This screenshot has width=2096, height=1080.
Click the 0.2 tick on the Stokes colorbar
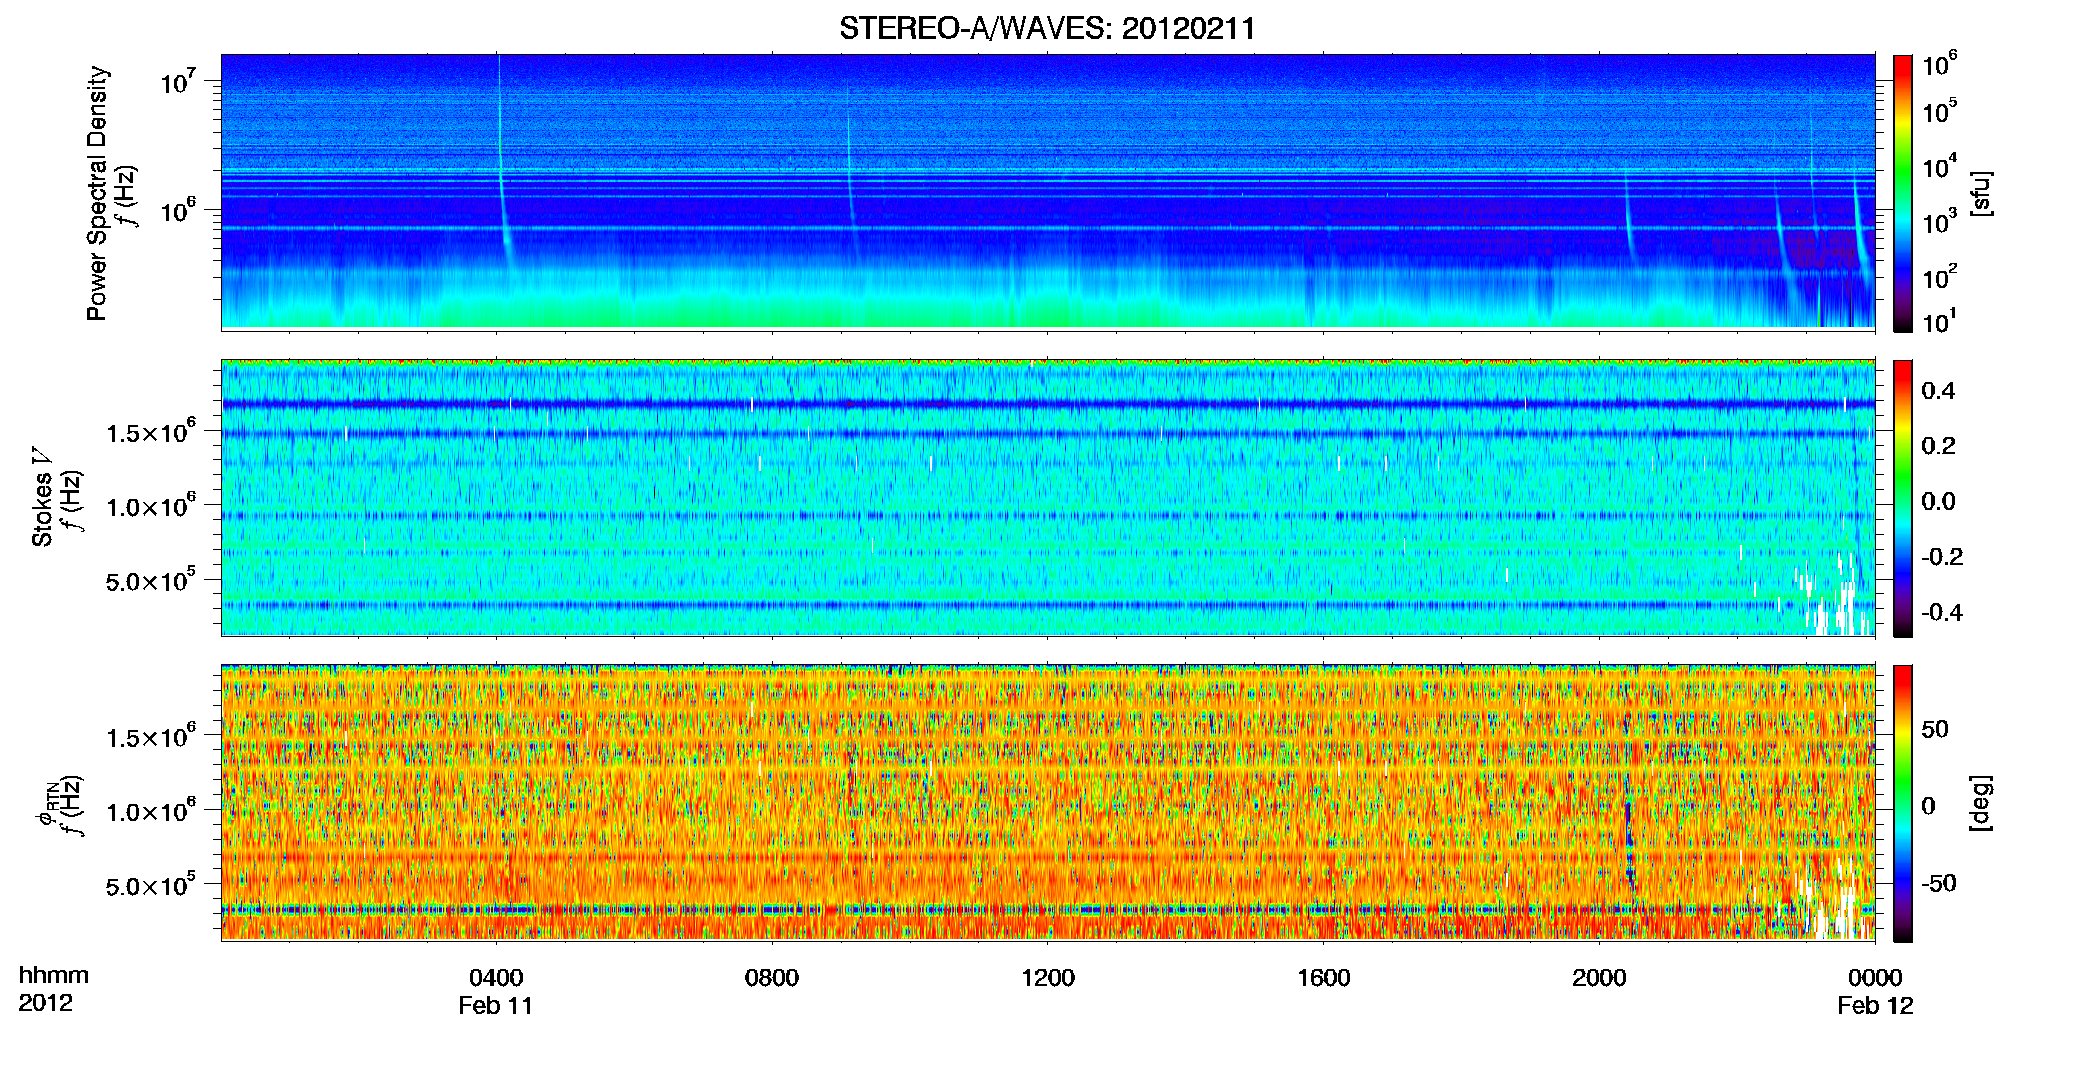tap(1938, 446)
